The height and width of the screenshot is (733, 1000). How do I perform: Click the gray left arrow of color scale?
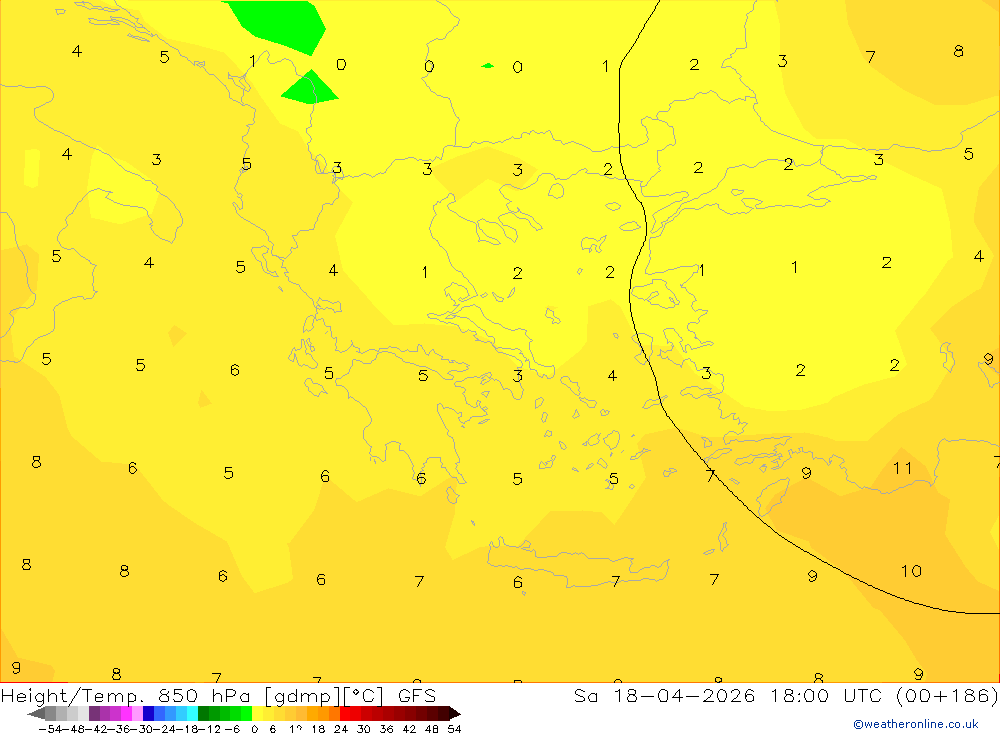[36, 714]
